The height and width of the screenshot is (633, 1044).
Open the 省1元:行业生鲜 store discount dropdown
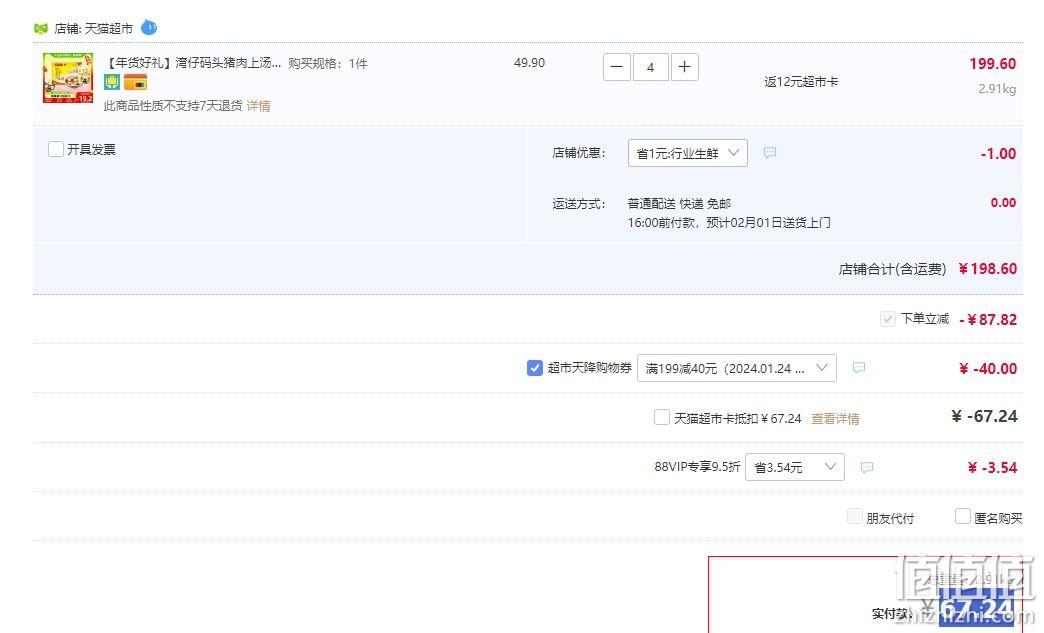click(688, 153)
